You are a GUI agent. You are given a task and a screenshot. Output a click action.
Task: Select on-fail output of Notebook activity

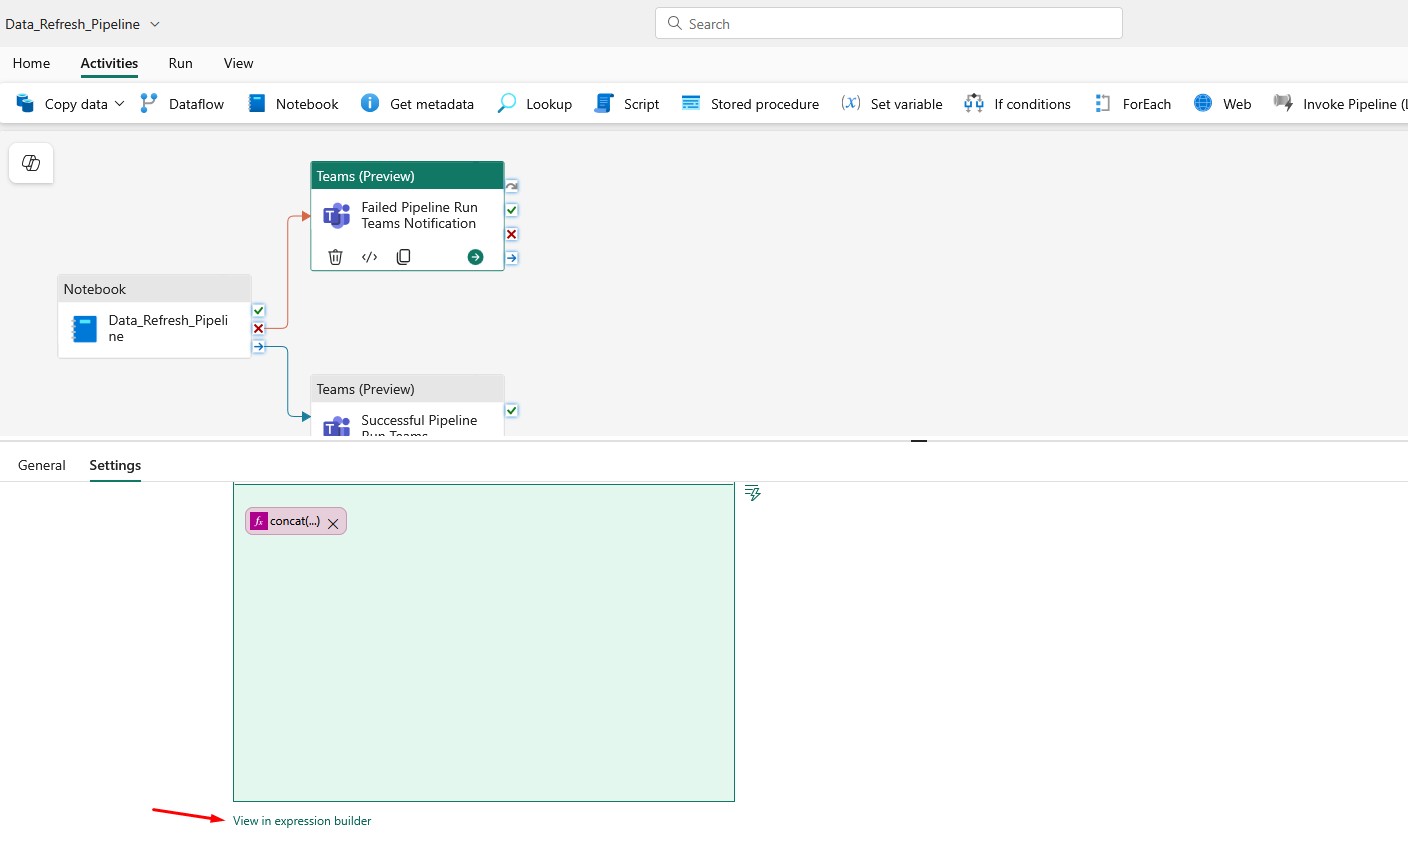(x=258, y=328)
